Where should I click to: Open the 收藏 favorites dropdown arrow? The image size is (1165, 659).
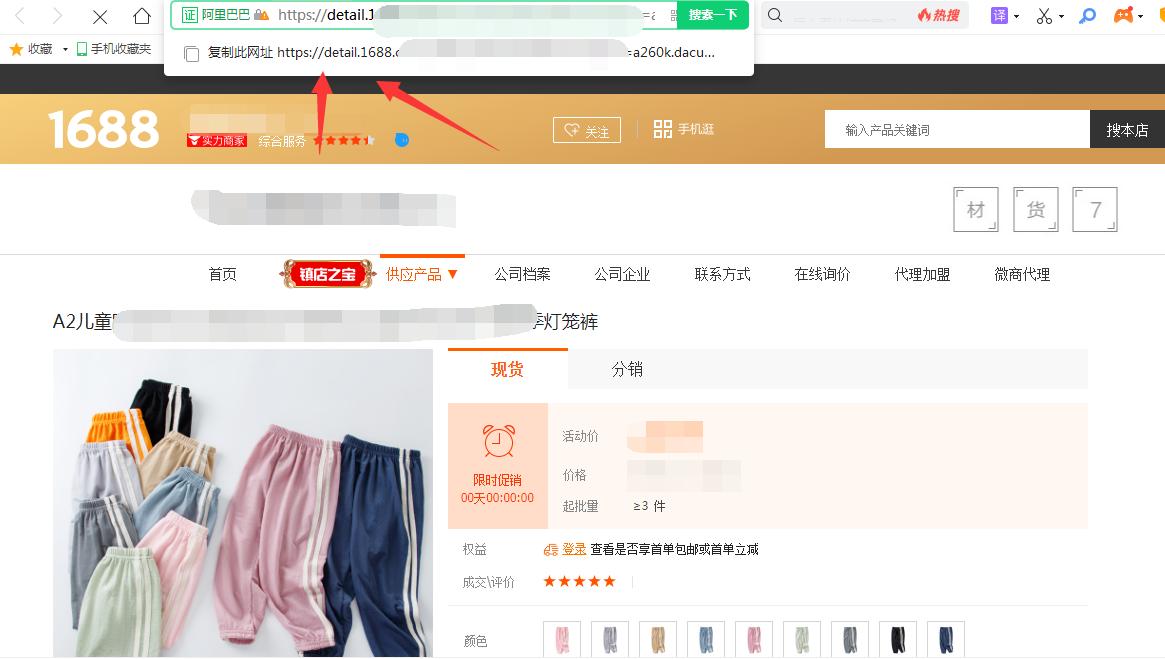(64, 48)
